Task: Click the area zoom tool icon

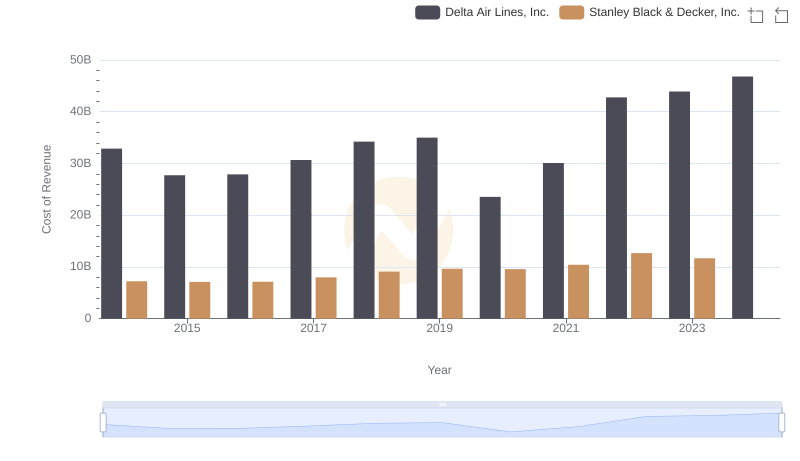Action: tap(756, 15)
